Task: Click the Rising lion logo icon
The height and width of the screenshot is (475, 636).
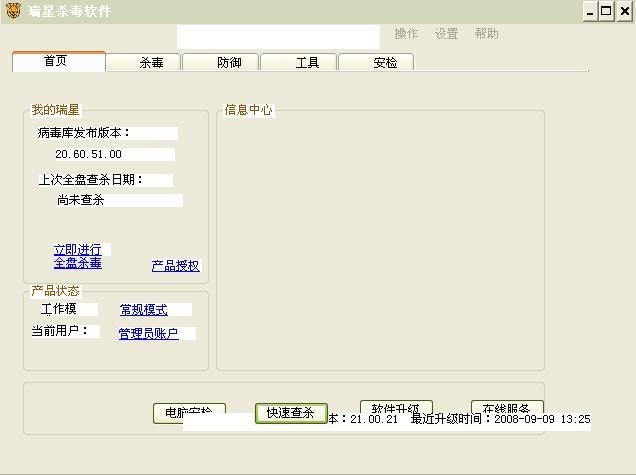Action: click(13, 11)
